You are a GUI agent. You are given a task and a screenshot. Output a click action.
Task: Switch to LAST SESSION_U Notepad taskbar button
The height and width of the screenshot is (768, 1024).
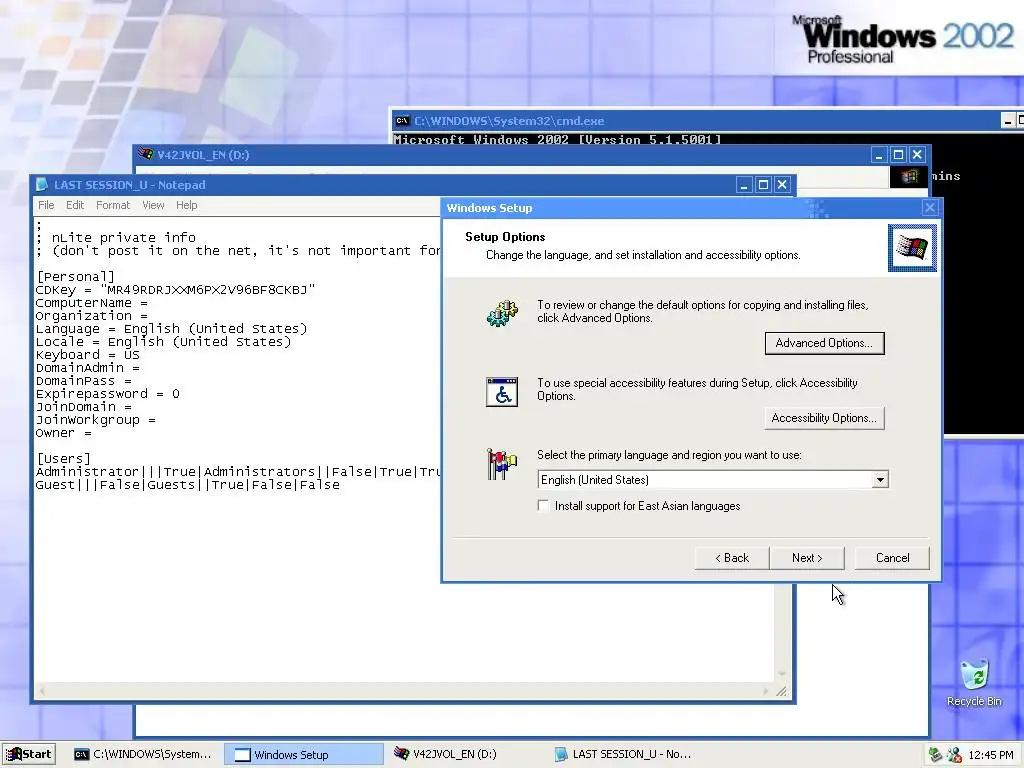tap(623, 754)
